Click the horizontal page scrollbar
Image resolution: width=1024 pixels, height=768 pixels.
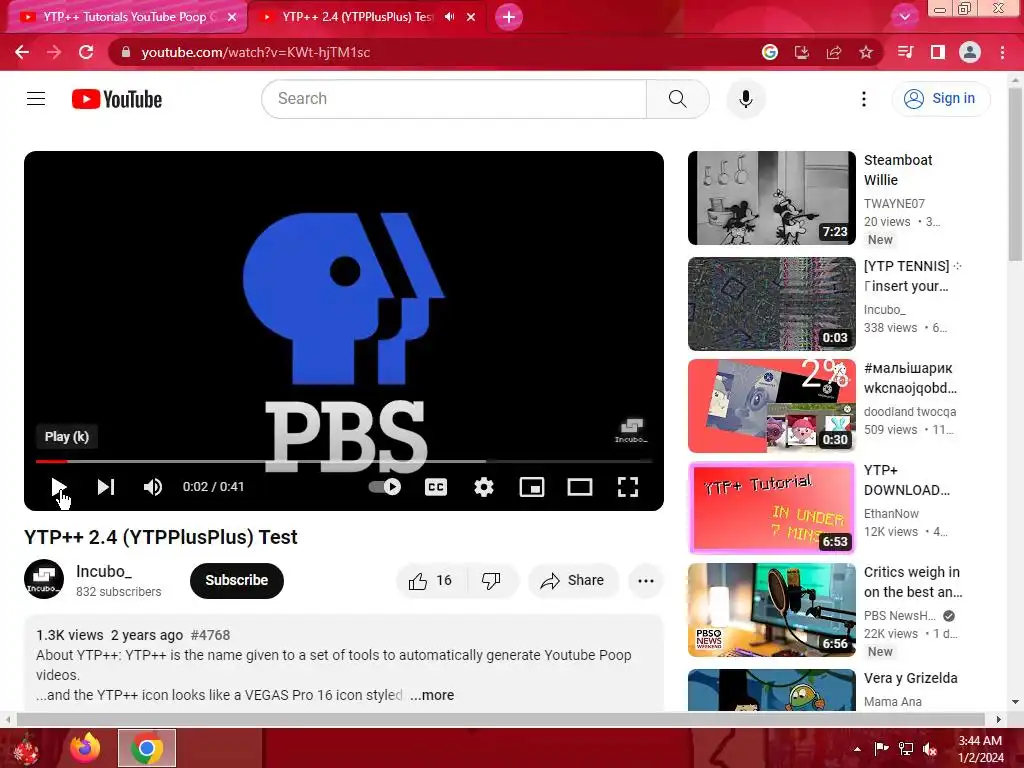(x=502, y=719)
